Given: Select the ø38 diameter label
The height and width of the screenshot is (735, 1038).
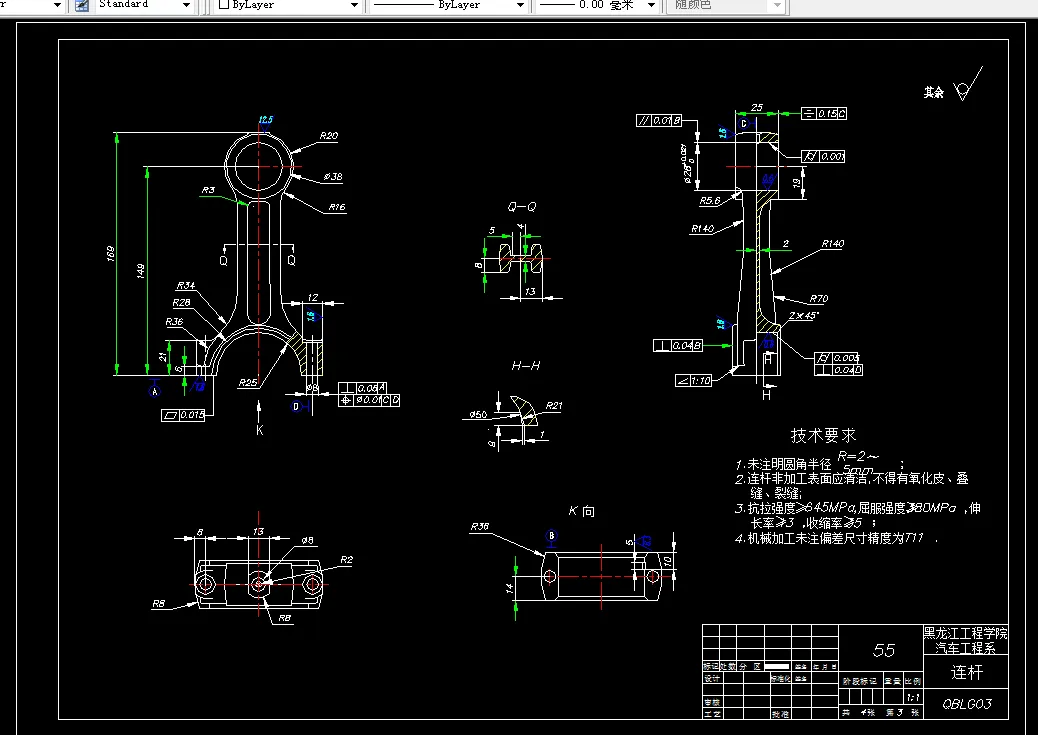Looking at the screenshot, I should 333,177.
